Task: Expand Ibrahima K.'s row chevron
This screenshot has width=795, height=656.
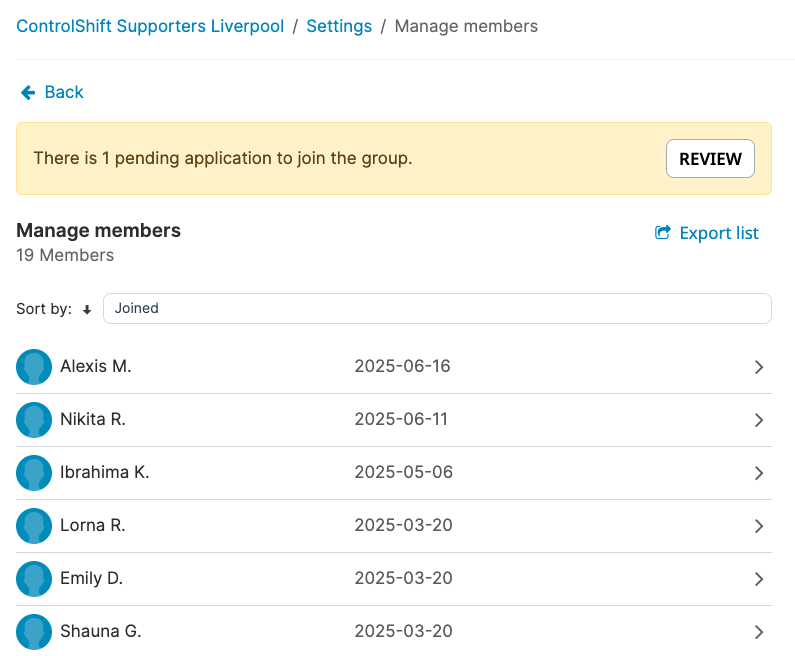Action: (x=759, y=473)
